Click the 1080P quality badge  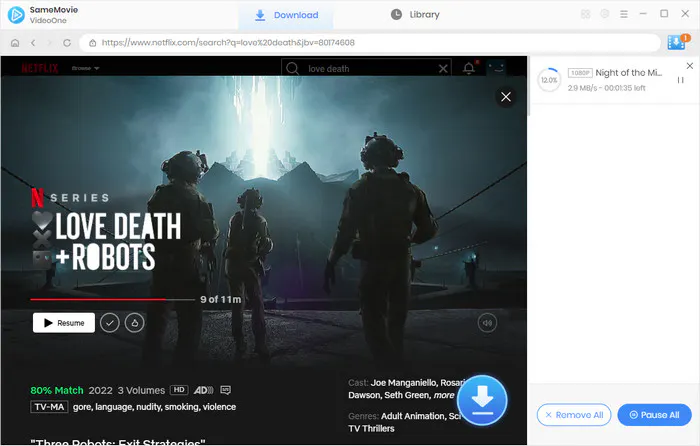tap(580, 73)
